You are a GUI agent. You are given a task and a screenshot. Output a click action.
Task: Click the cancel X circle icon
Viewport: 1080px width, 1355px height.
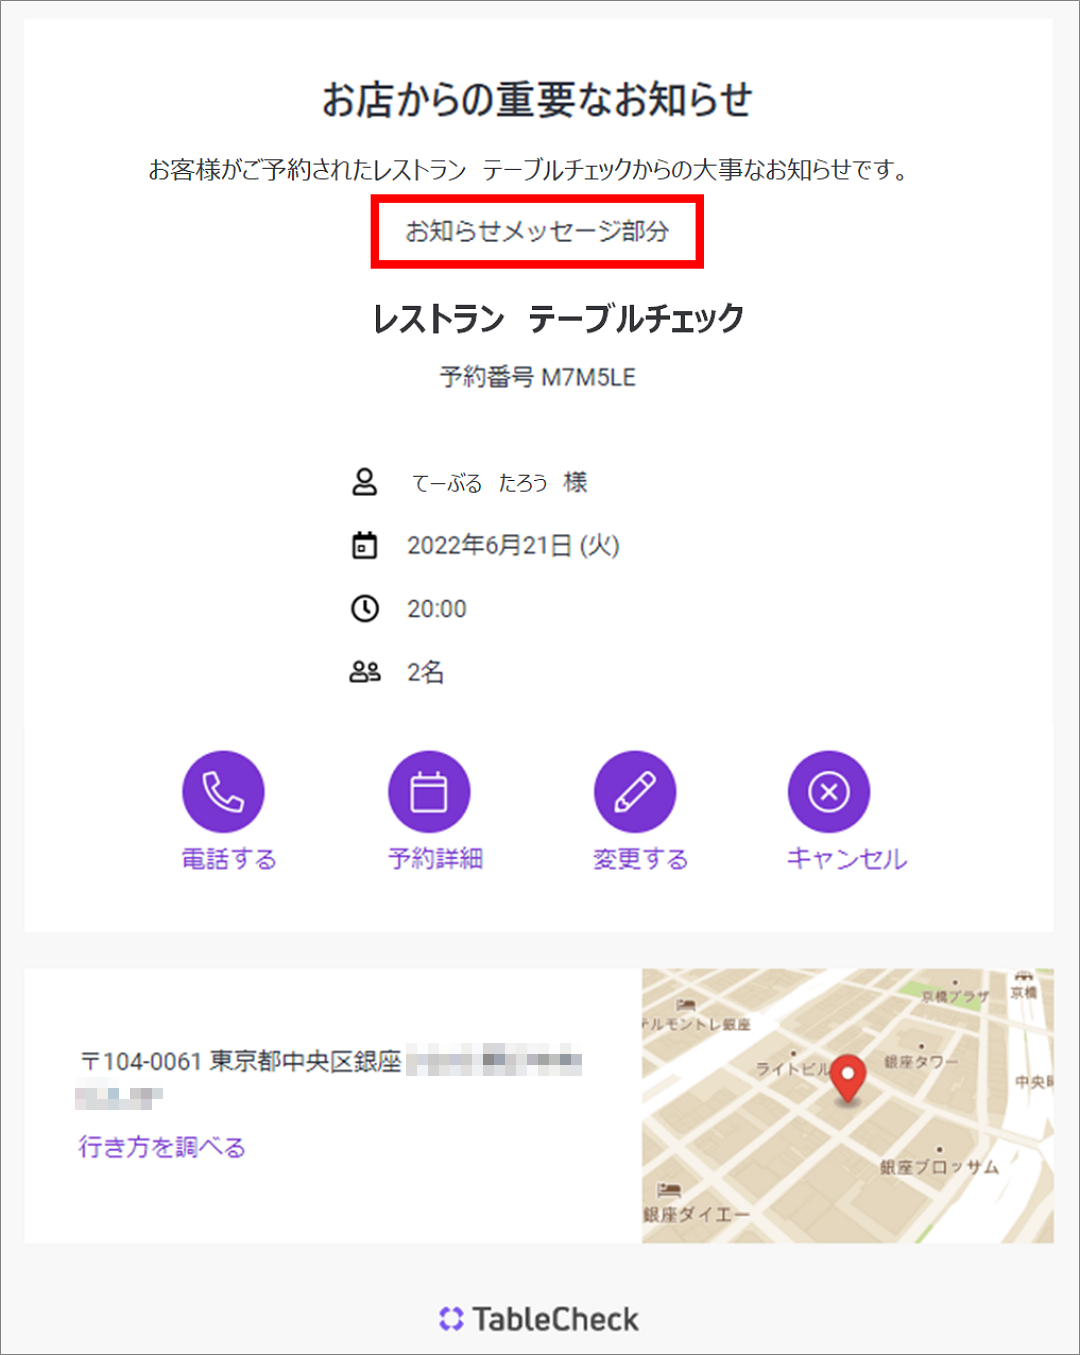(829, 791)
